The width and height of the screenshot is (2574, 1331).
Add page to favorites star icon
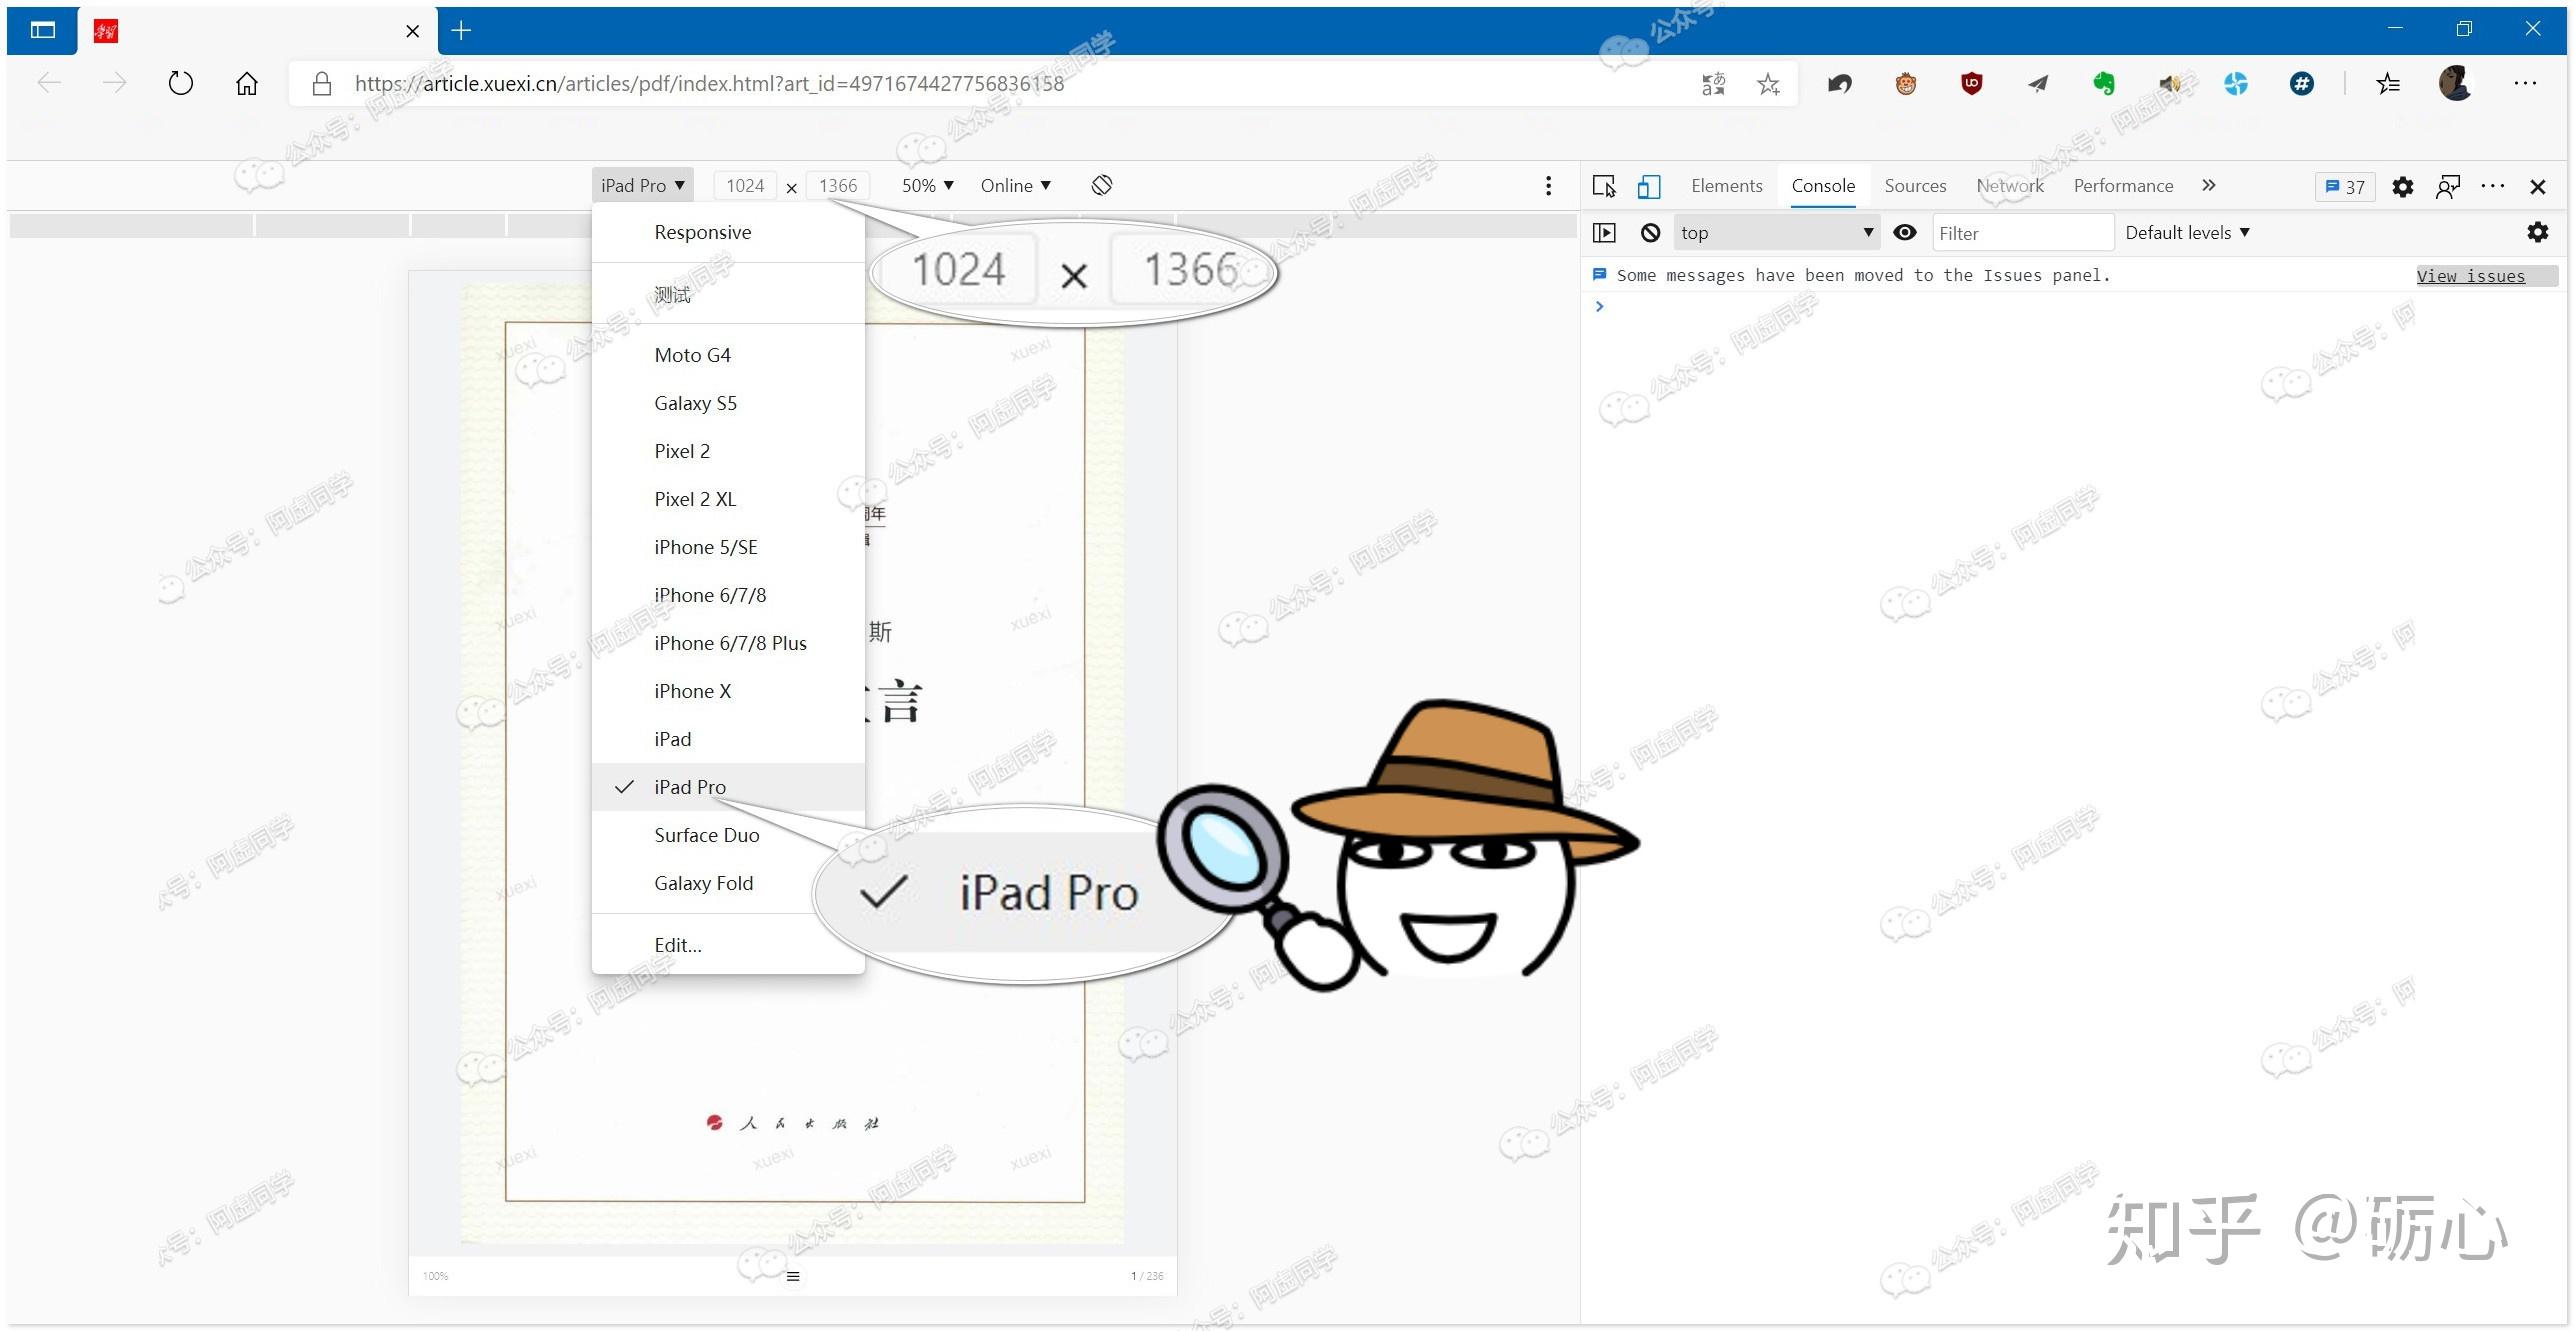click(1768, 84)
